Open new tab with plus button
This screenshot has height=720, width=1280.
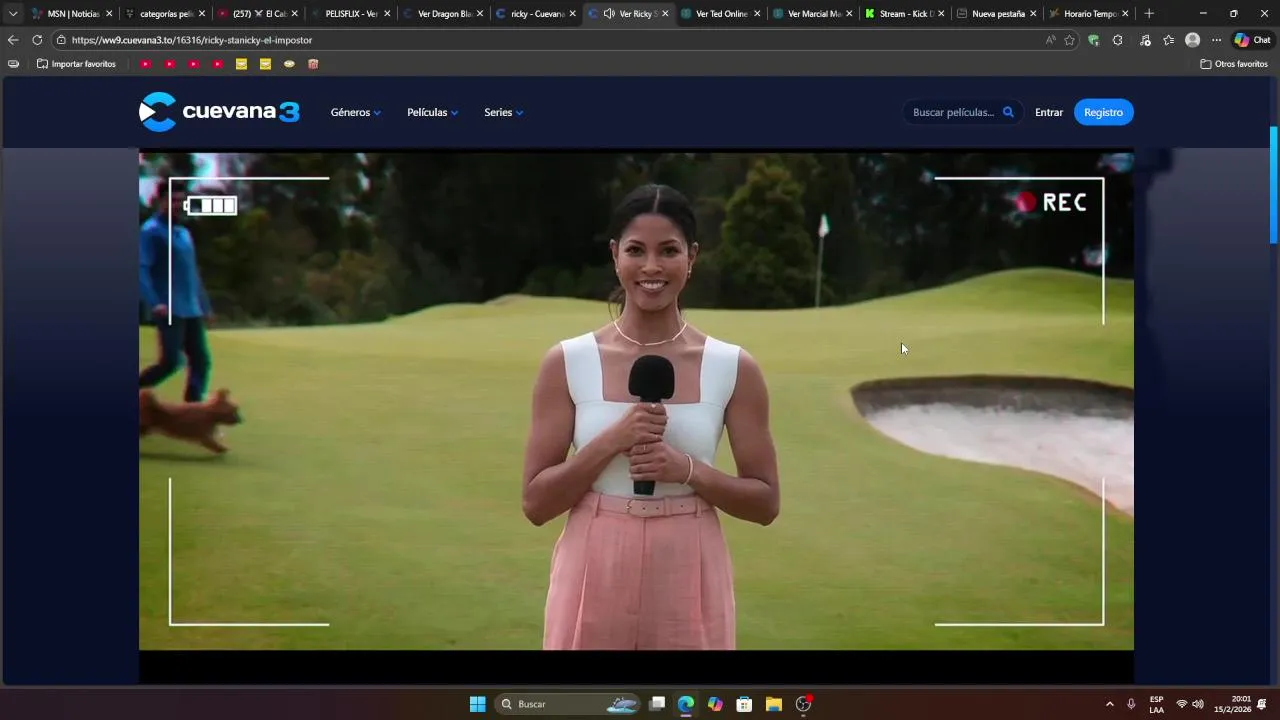point(1149,14)
